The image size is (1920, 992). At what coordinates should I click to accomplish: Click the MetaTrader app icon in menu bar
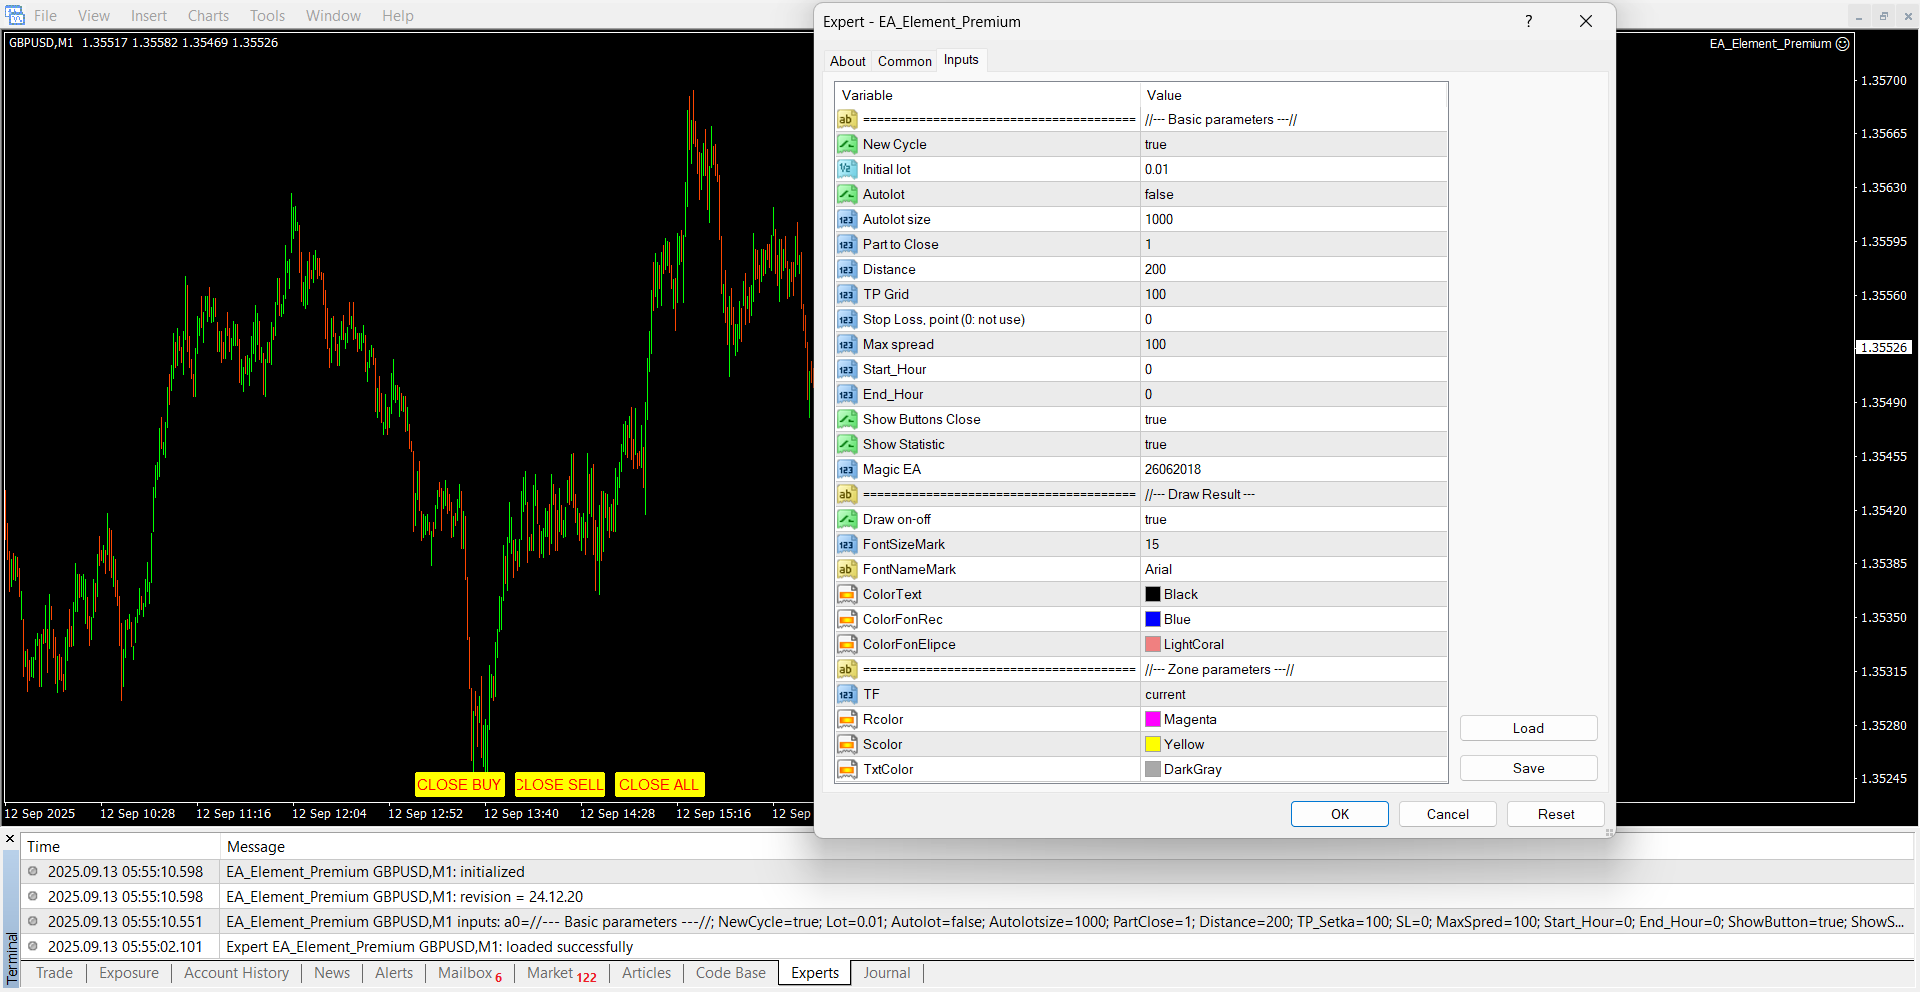(15, 15)
